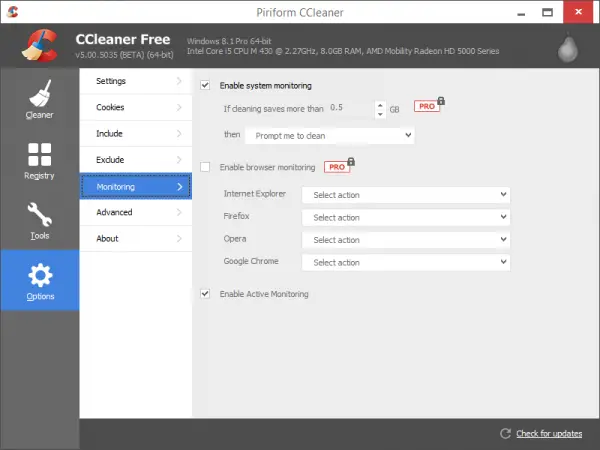
Task: Open the Exclude options page
Action: point(135,160)
